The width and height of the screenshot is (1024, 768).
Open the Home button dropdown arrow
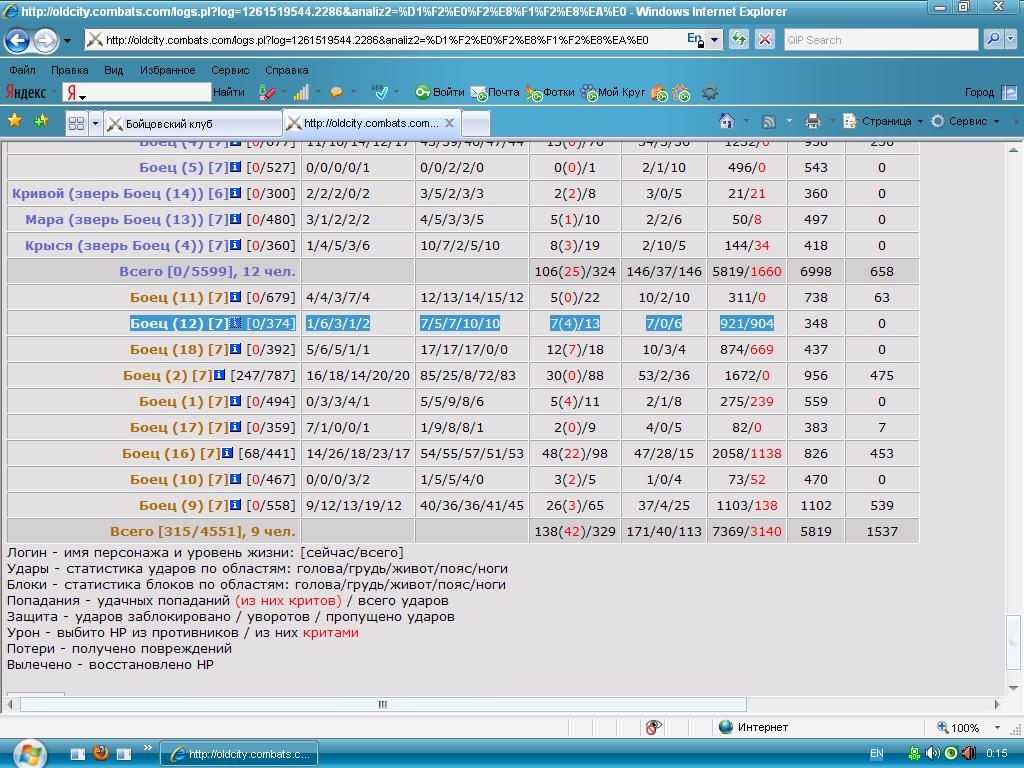[x=746, y=121]
